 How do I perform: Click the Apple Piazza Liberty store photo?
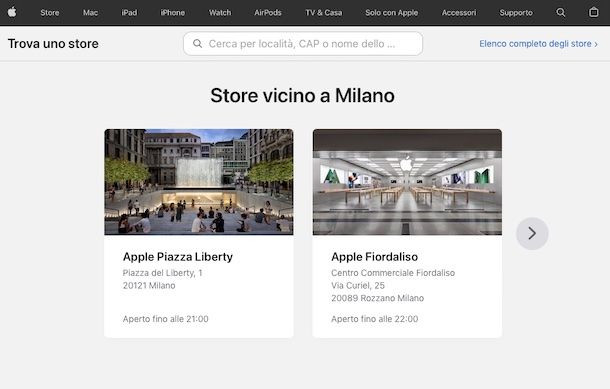[x=199, y=182]
